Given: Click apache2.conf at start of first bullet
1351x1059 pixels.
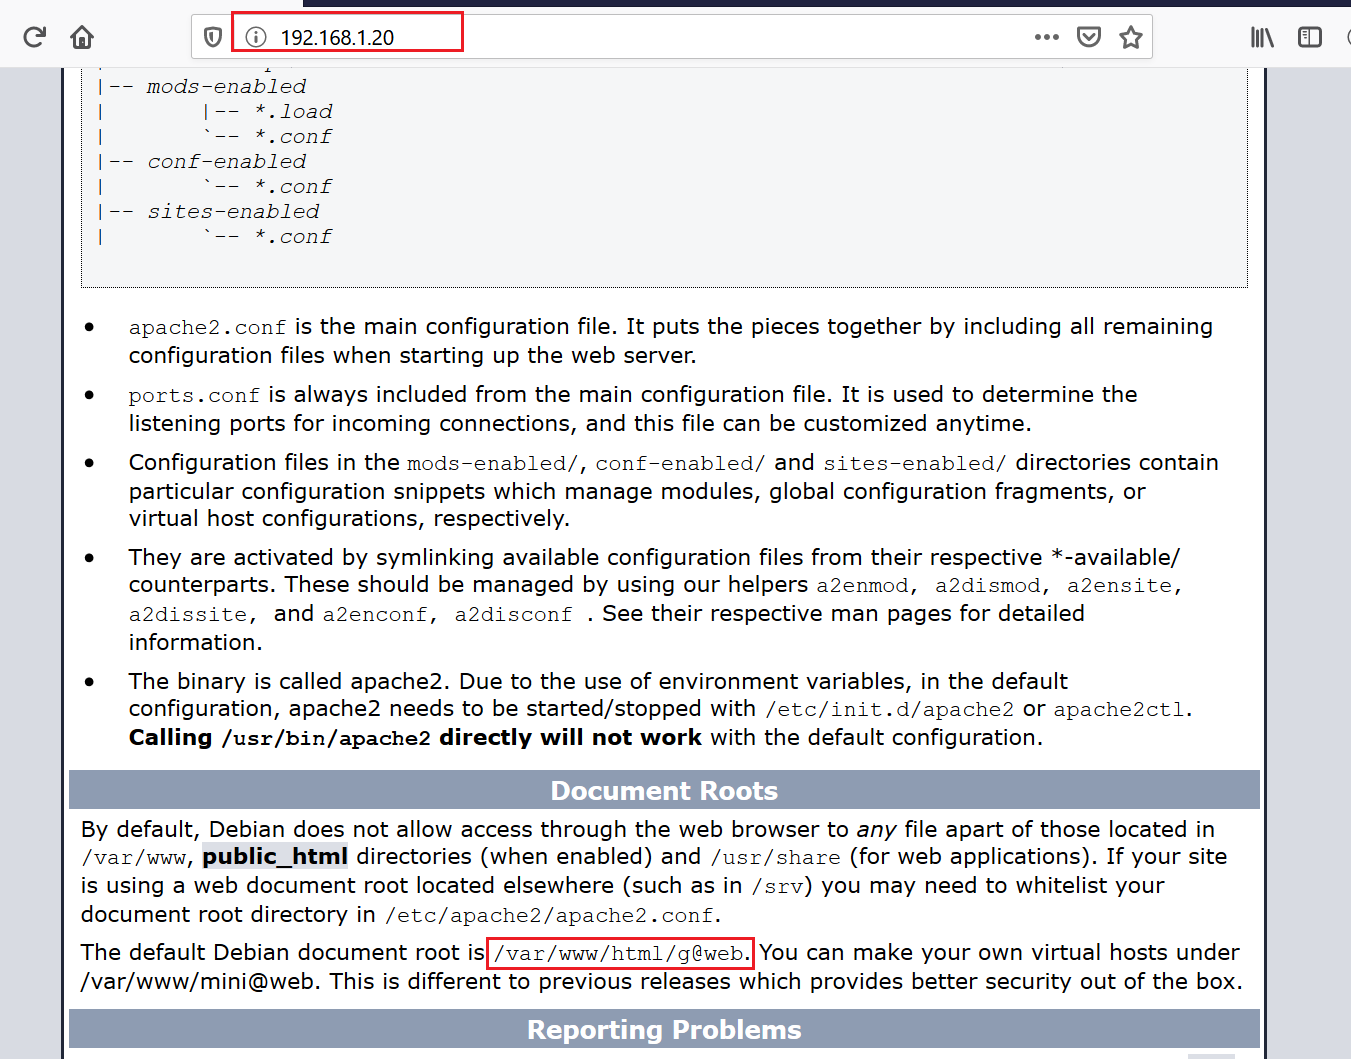Looking at the screenshot, I should coord(207,327).
